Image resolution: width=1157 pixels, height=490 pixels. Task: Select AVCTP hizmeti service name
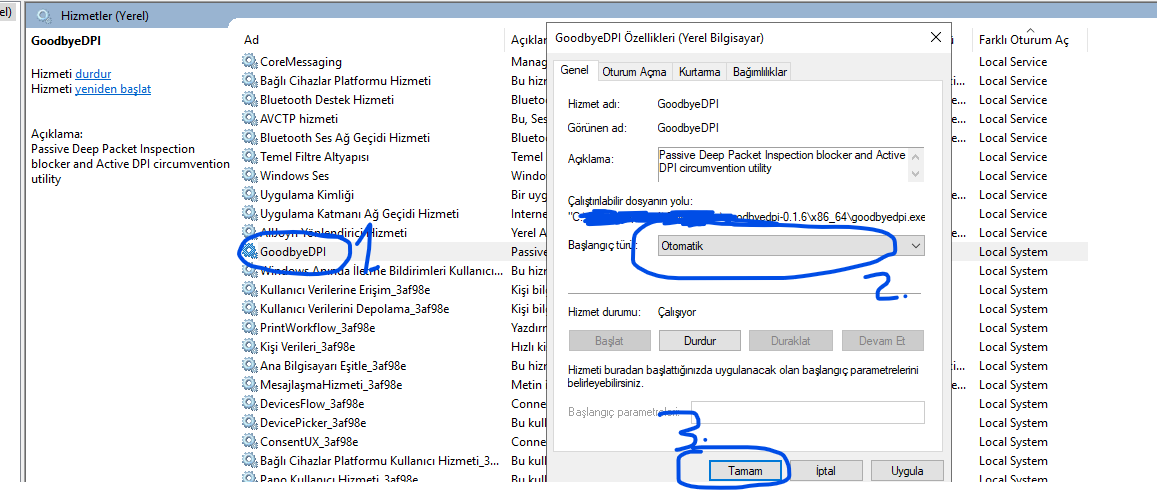299,119
